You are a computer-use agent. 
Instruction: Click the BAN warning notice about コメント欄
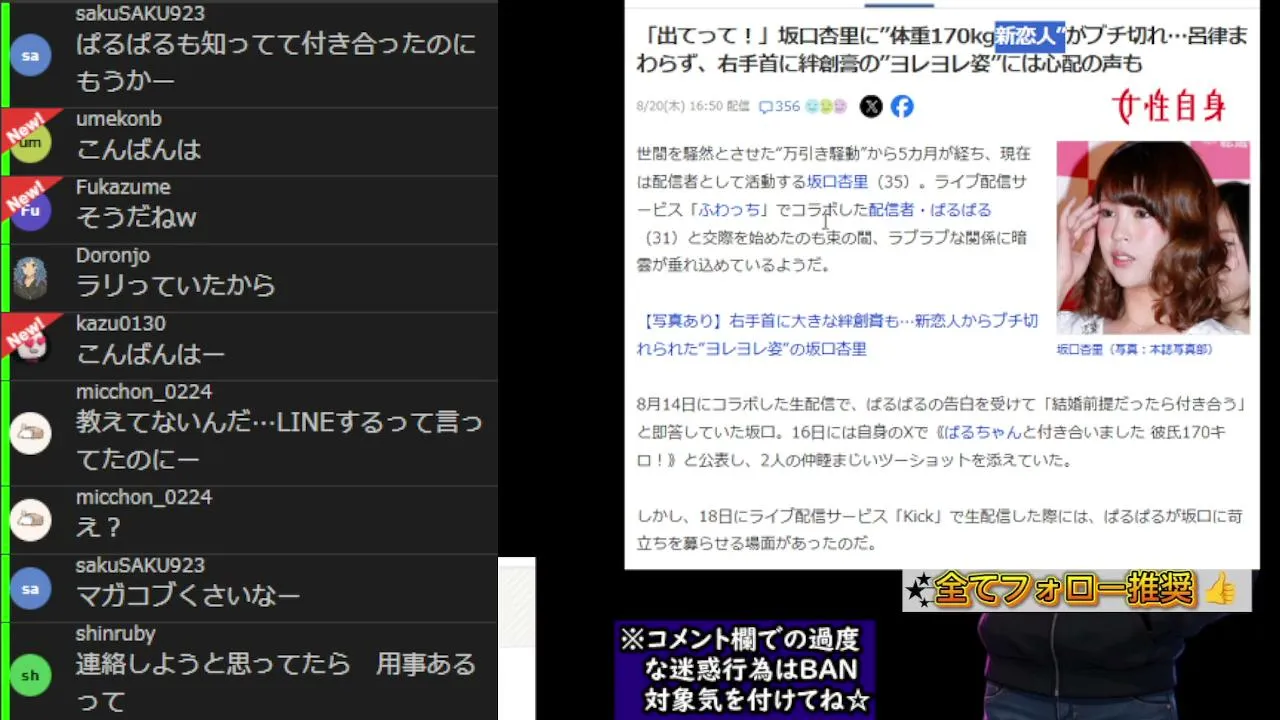[x=744, y=669]
